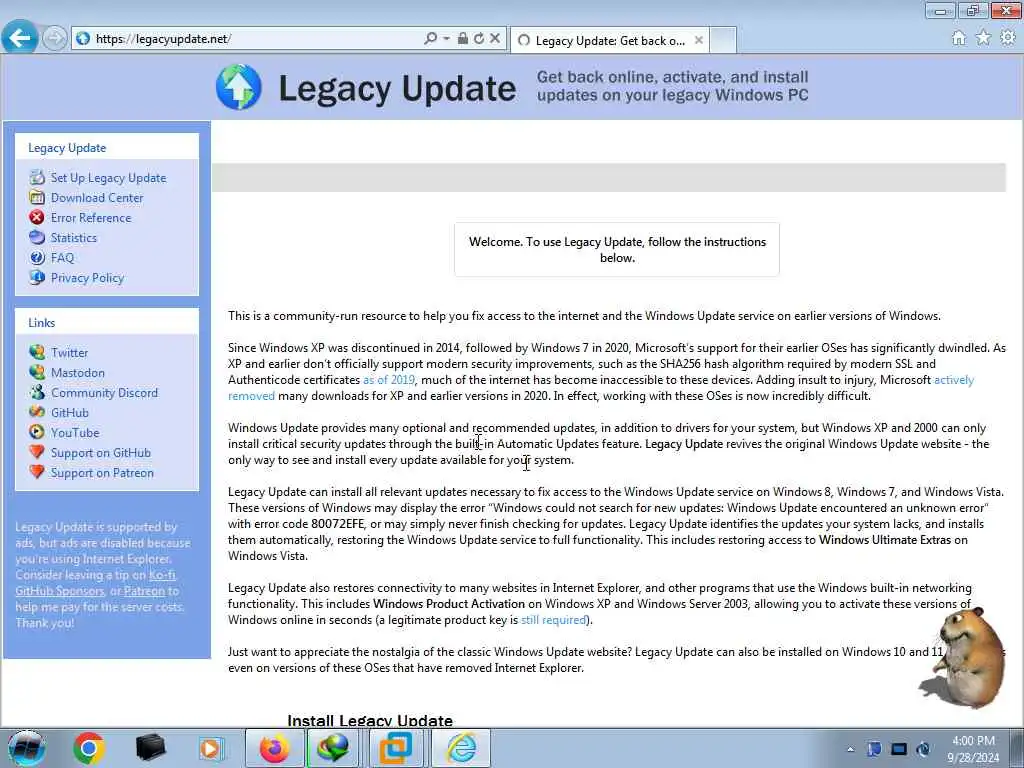The image size is (1024, 768).
Task: Switch to Internet Explorer taskbar button
Action: 461,748
